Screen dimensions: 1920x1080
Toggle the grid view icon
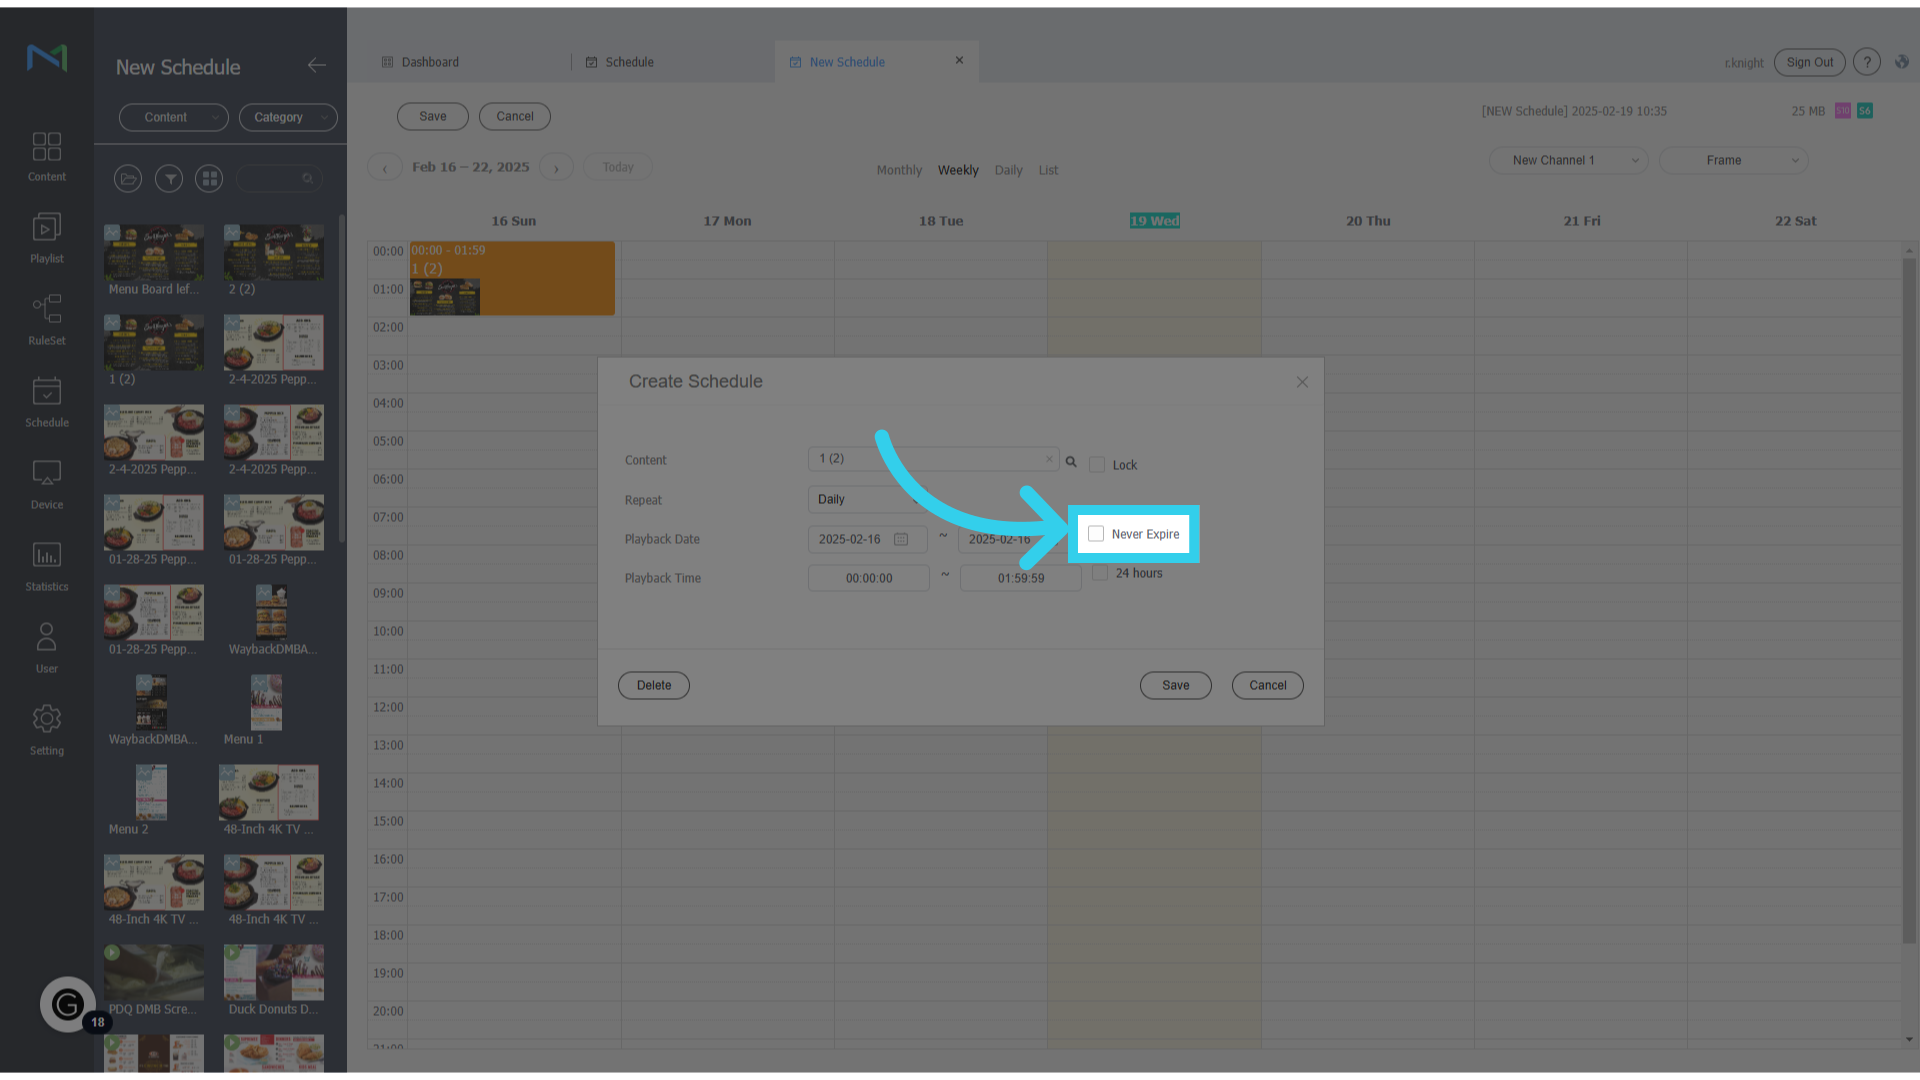tap(209, 179)
